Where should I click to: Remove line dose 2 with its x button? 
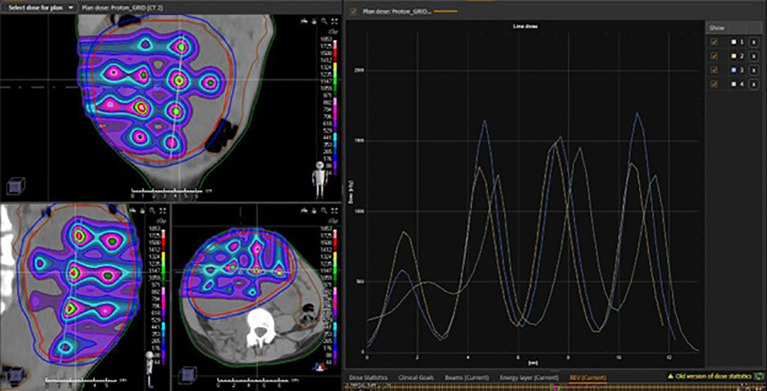(x=754, y=56)
